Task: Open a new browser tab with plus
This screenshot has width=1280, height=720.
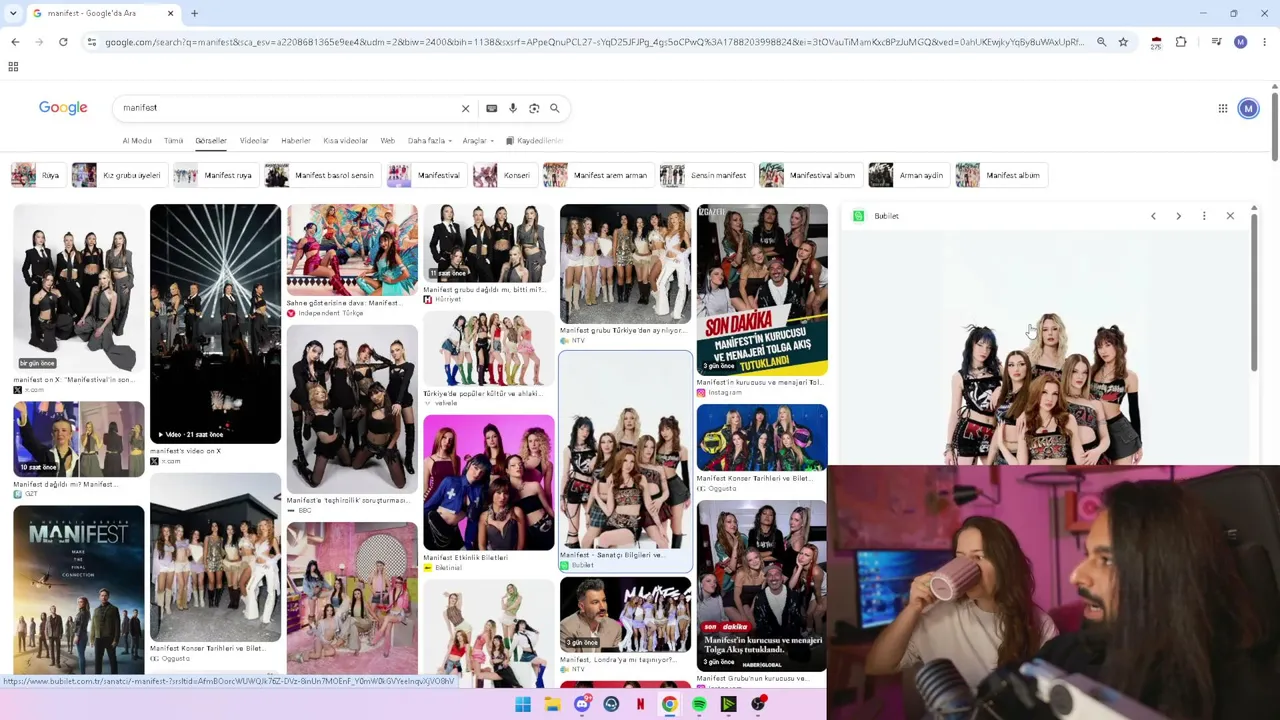Action: point(194,13)
